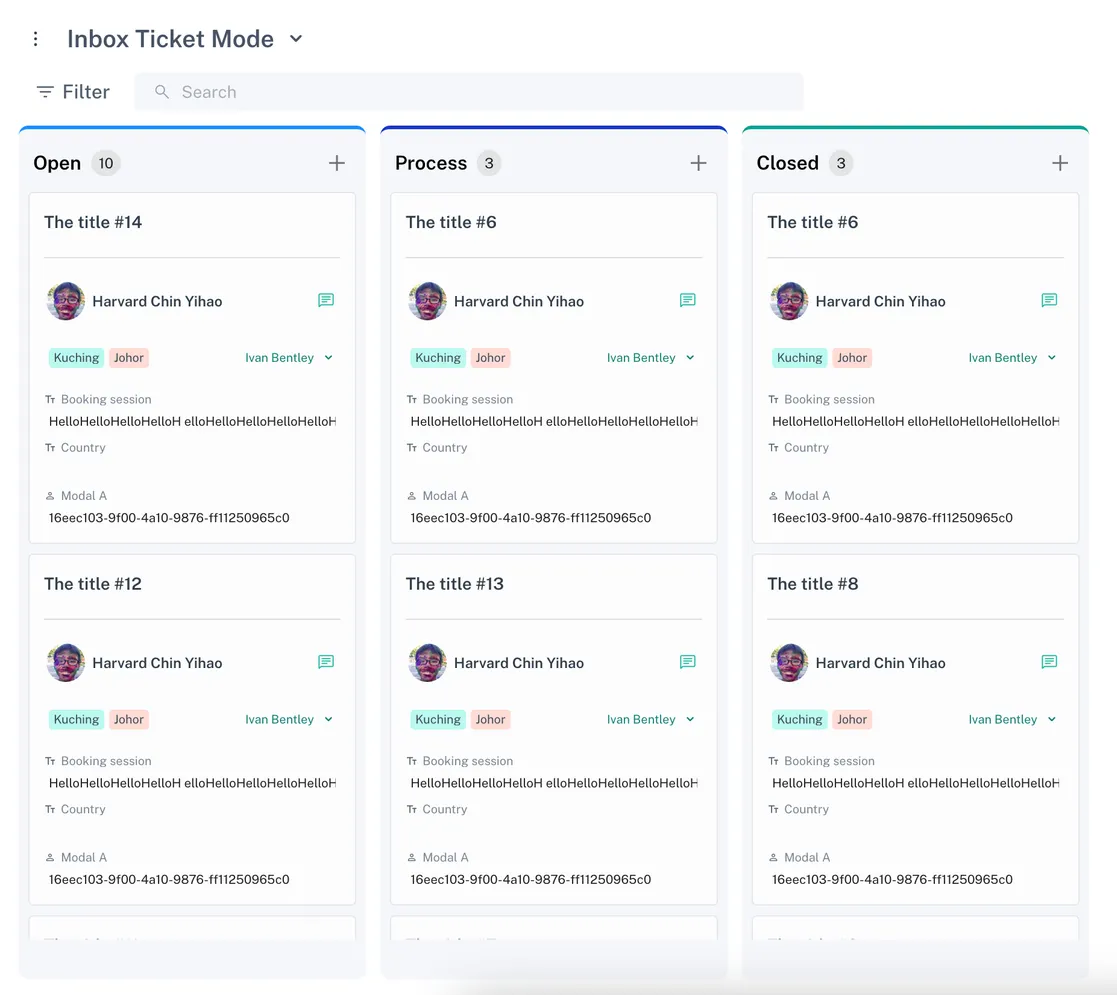1117x995 pixels.
Task: Click the Johor tag on title #13 card
Action: pyautogui.click(x=490, y=720)
